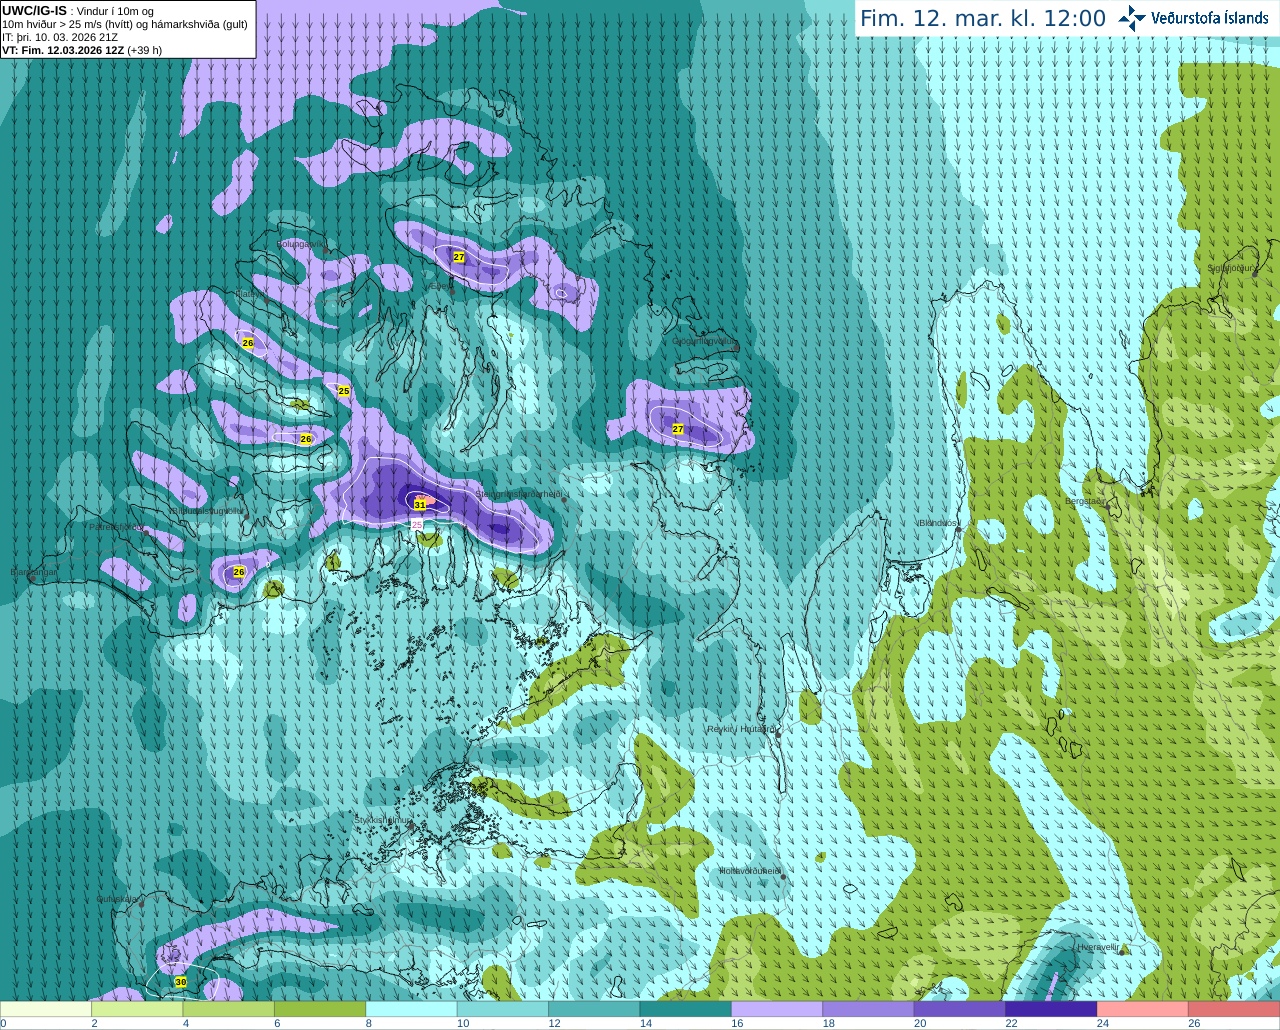
Task: Click the Bergstaðir station label
Action: pos(1086,501)
